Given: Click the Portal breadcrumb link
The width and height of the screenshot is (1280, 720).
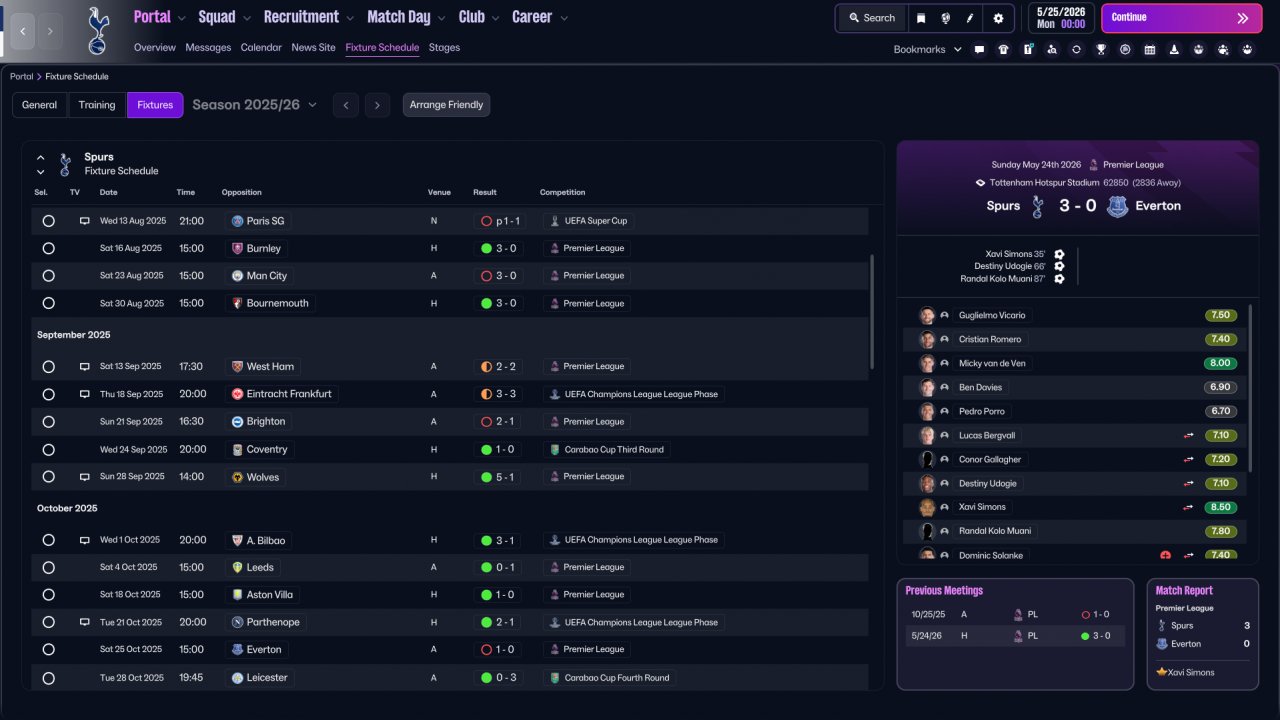Looking at the screenshot, I should tap(21, 77).
